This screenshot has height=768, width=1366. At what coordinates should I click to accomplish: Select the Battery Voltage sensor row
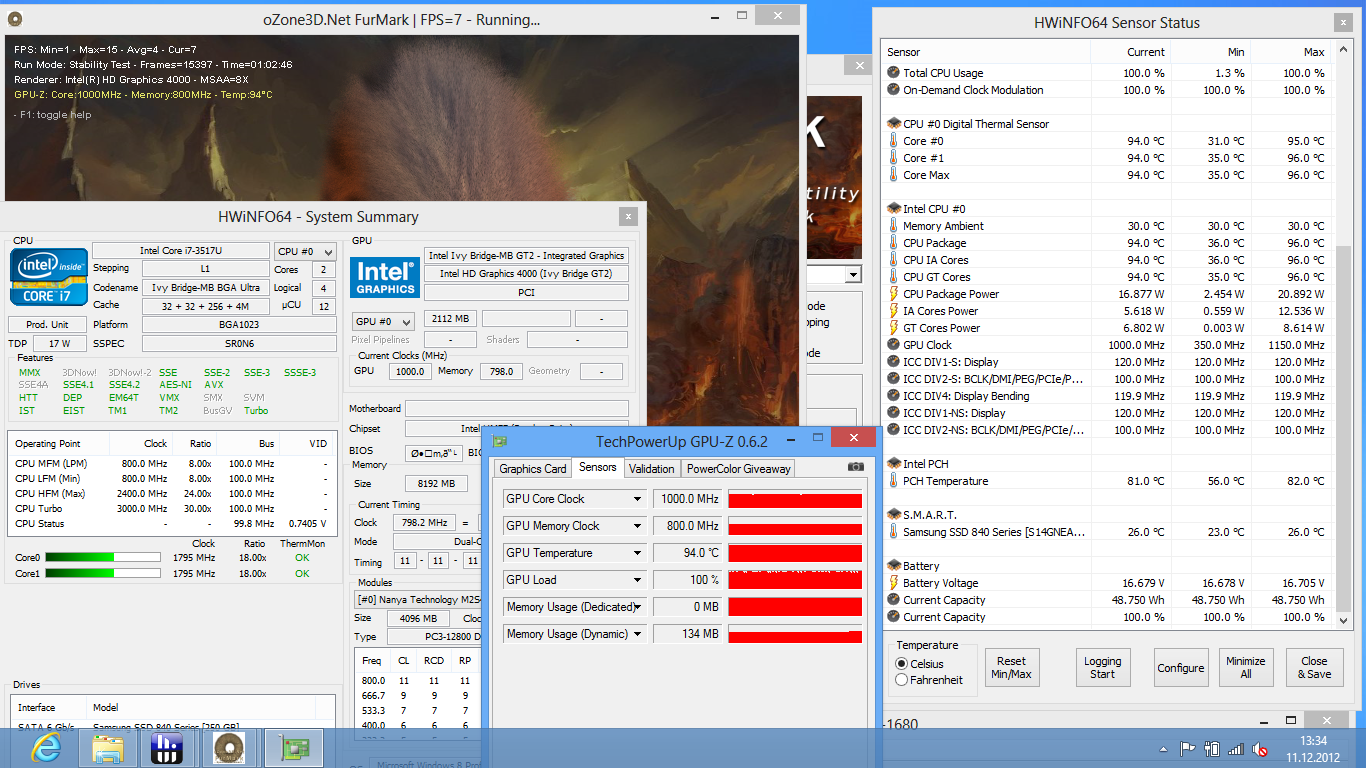[x=1107, y=583]
